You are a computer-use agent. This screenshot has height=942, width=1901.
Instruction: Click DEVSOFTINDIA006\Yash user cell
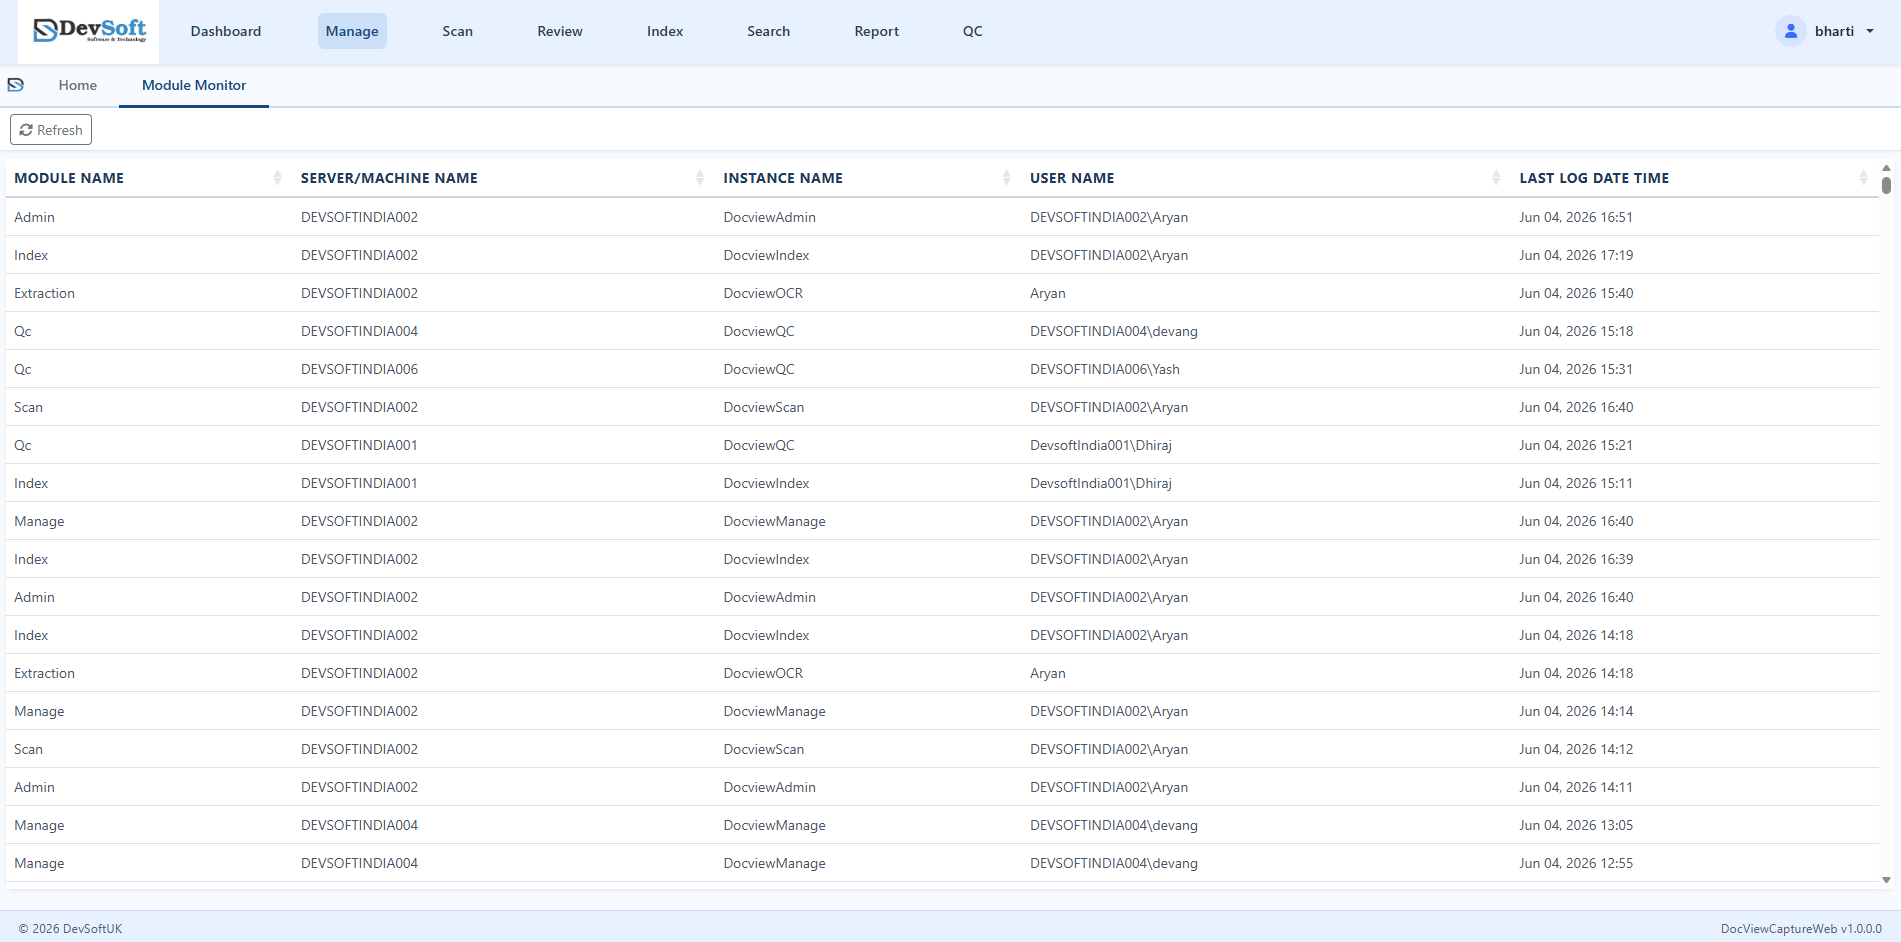pyautogui.click(x=1105, y=369)
